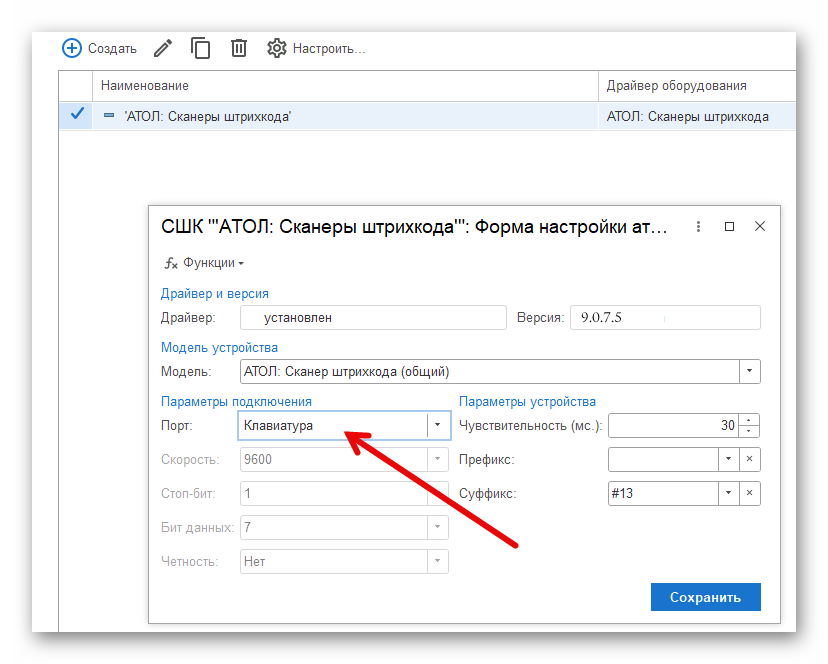Clear the Префикс field with X button

749,459
